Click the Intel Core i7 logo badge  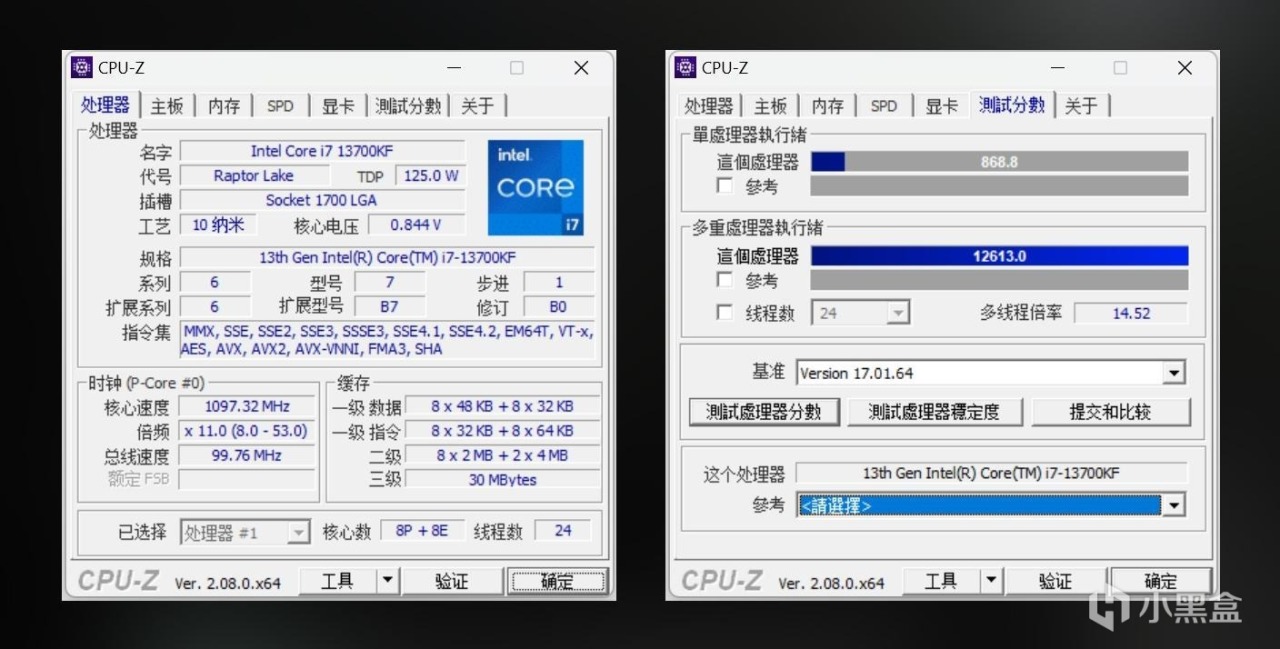(535, 187)
